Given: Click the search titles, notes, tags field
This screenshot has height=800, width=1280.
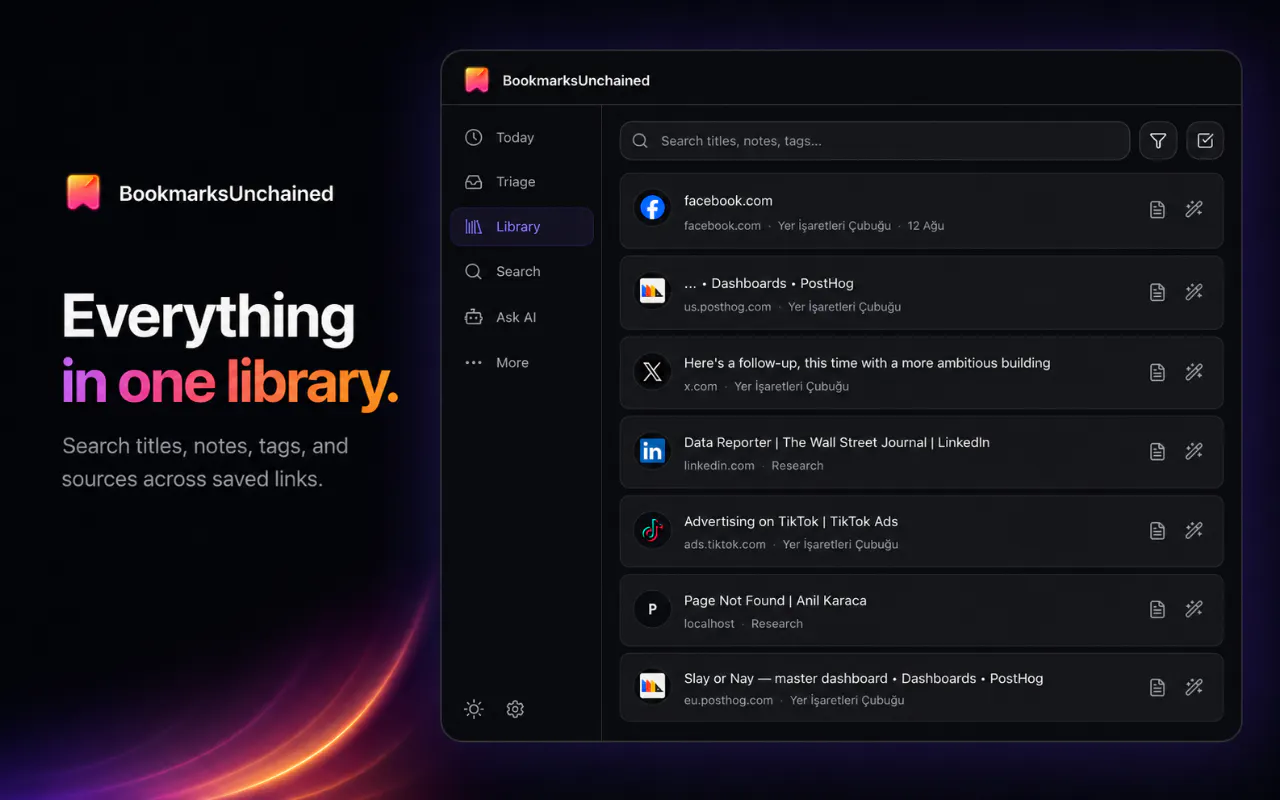Looking at the screenshot, I should coord(875,141).
